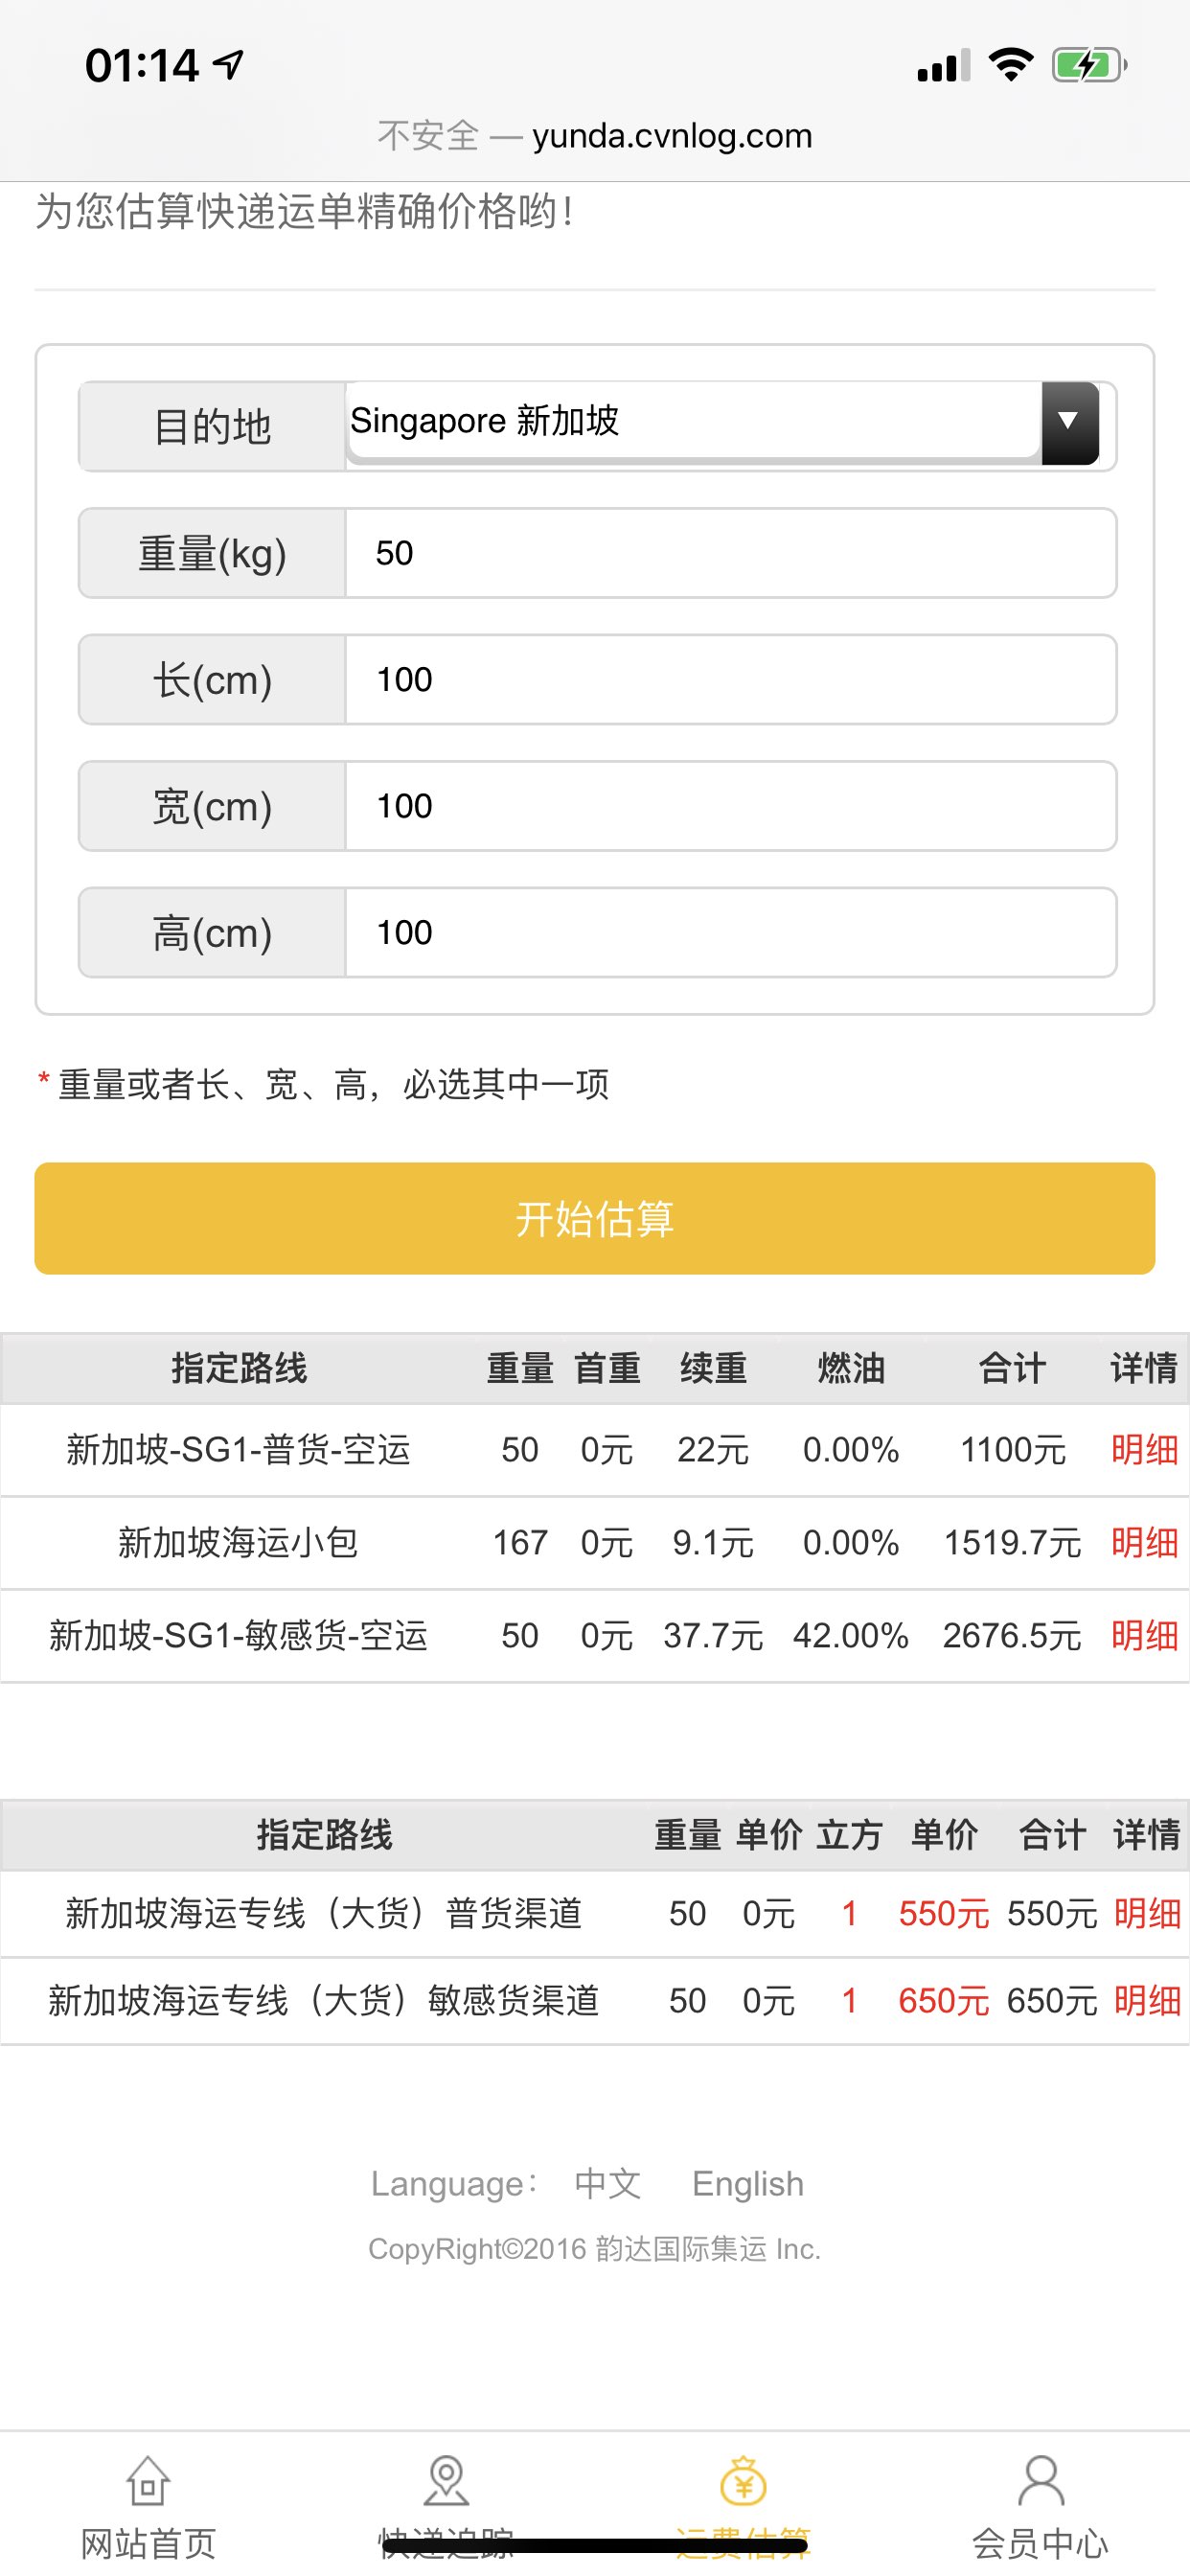Expand destination dropdown arrow

click(1069, 423)
